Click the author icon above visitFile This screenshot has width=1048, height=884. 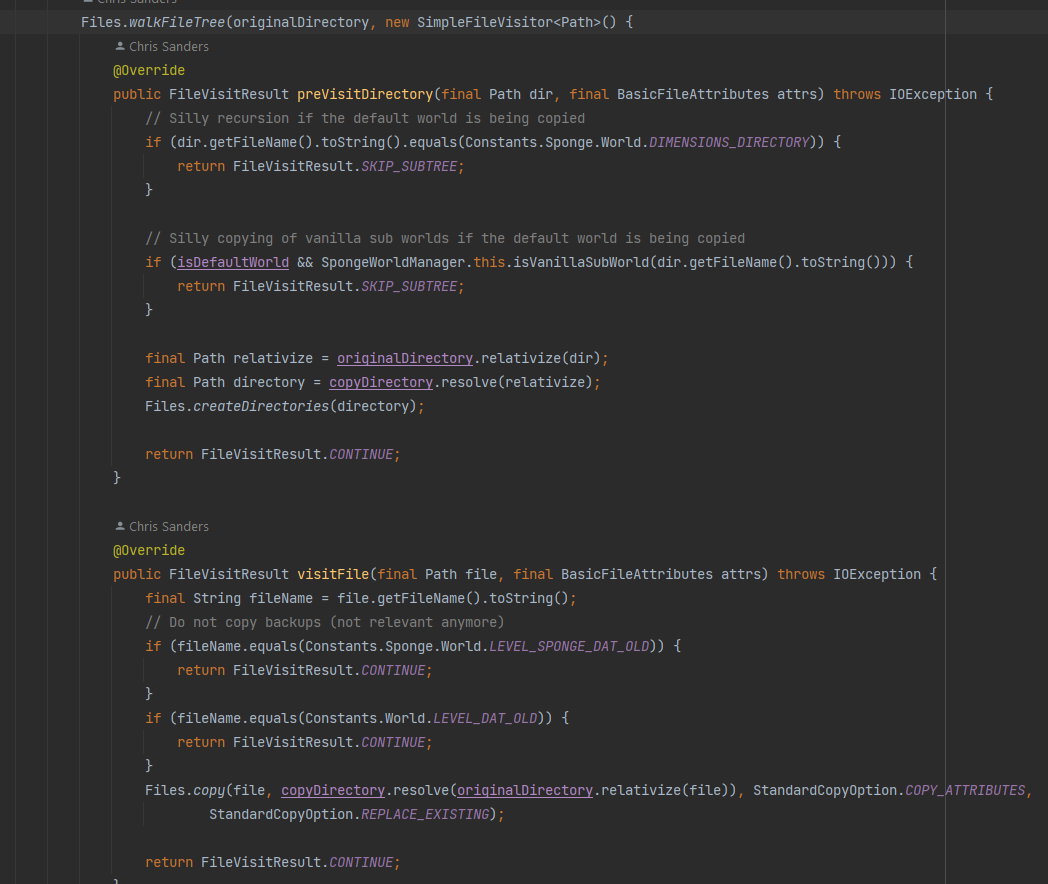click(x=120, y=526)
